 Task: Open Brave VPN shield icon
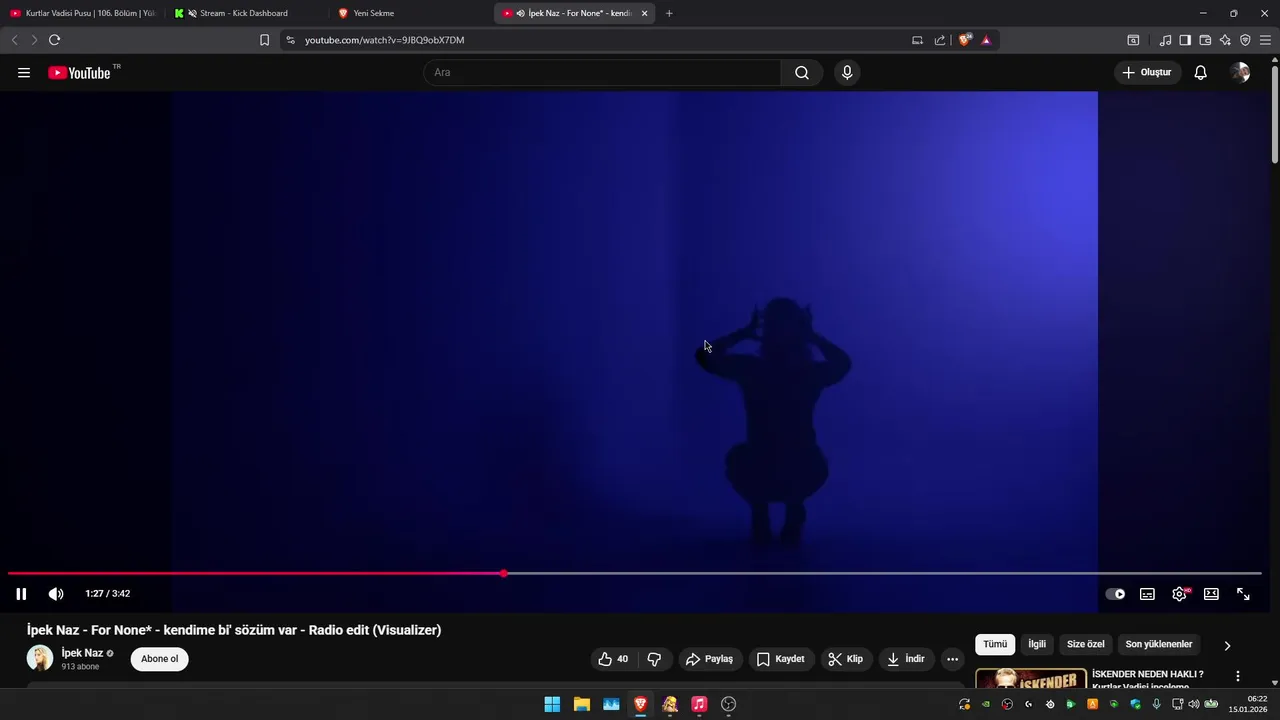click(x=1245, y=40)
